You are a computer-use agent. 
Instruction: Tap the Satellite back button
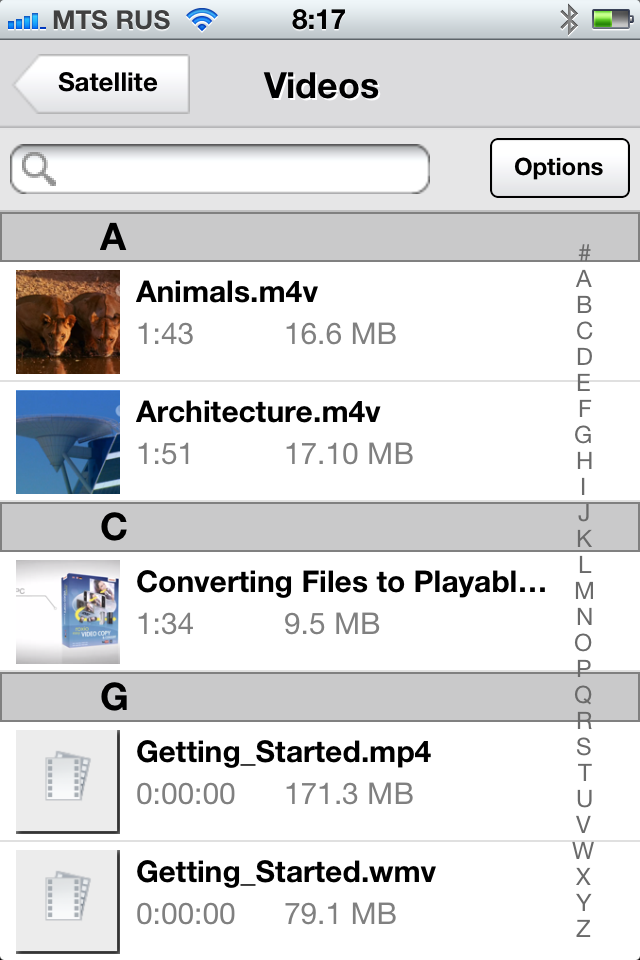(x=104, y=84)
